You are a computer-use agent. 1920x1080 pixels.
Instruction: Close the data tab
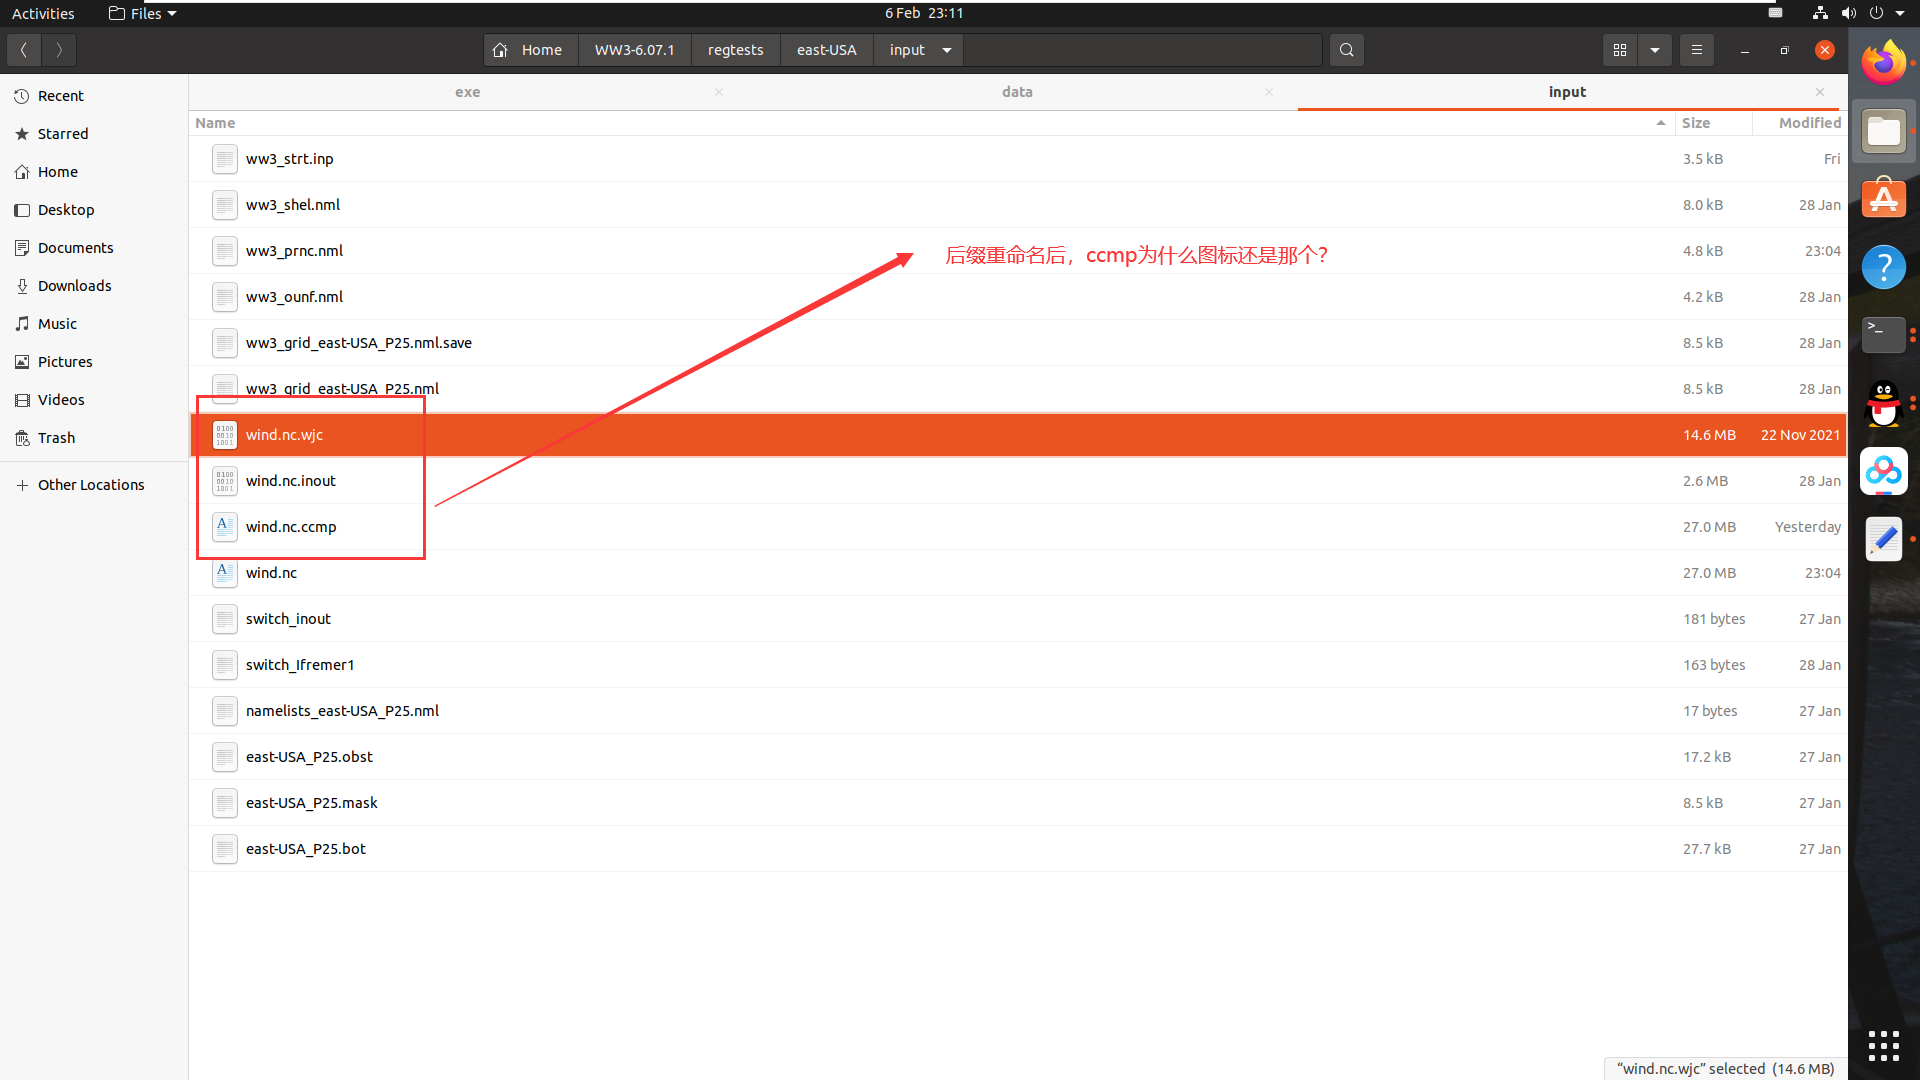[x=1269, y=92]
